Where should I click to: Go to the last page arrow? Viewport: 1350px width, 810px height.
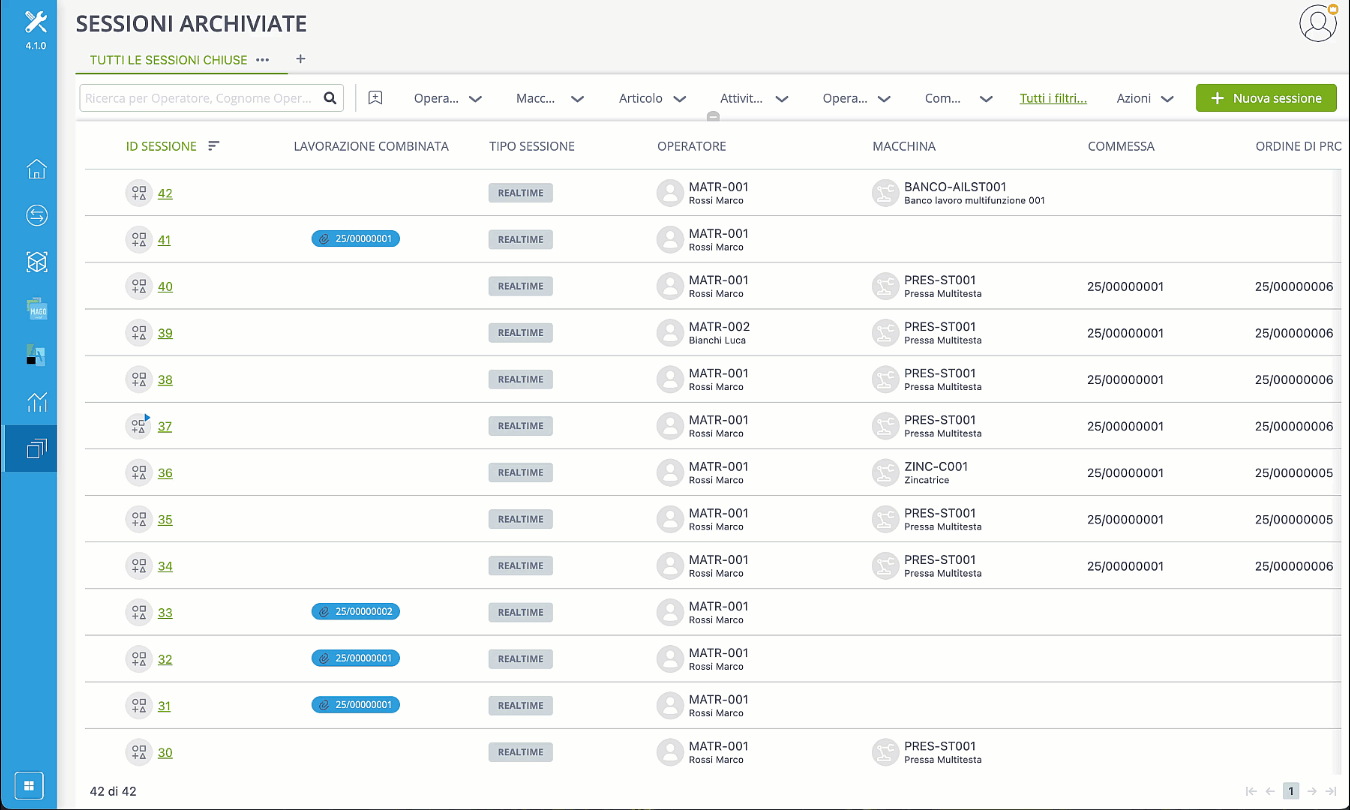1331,791
